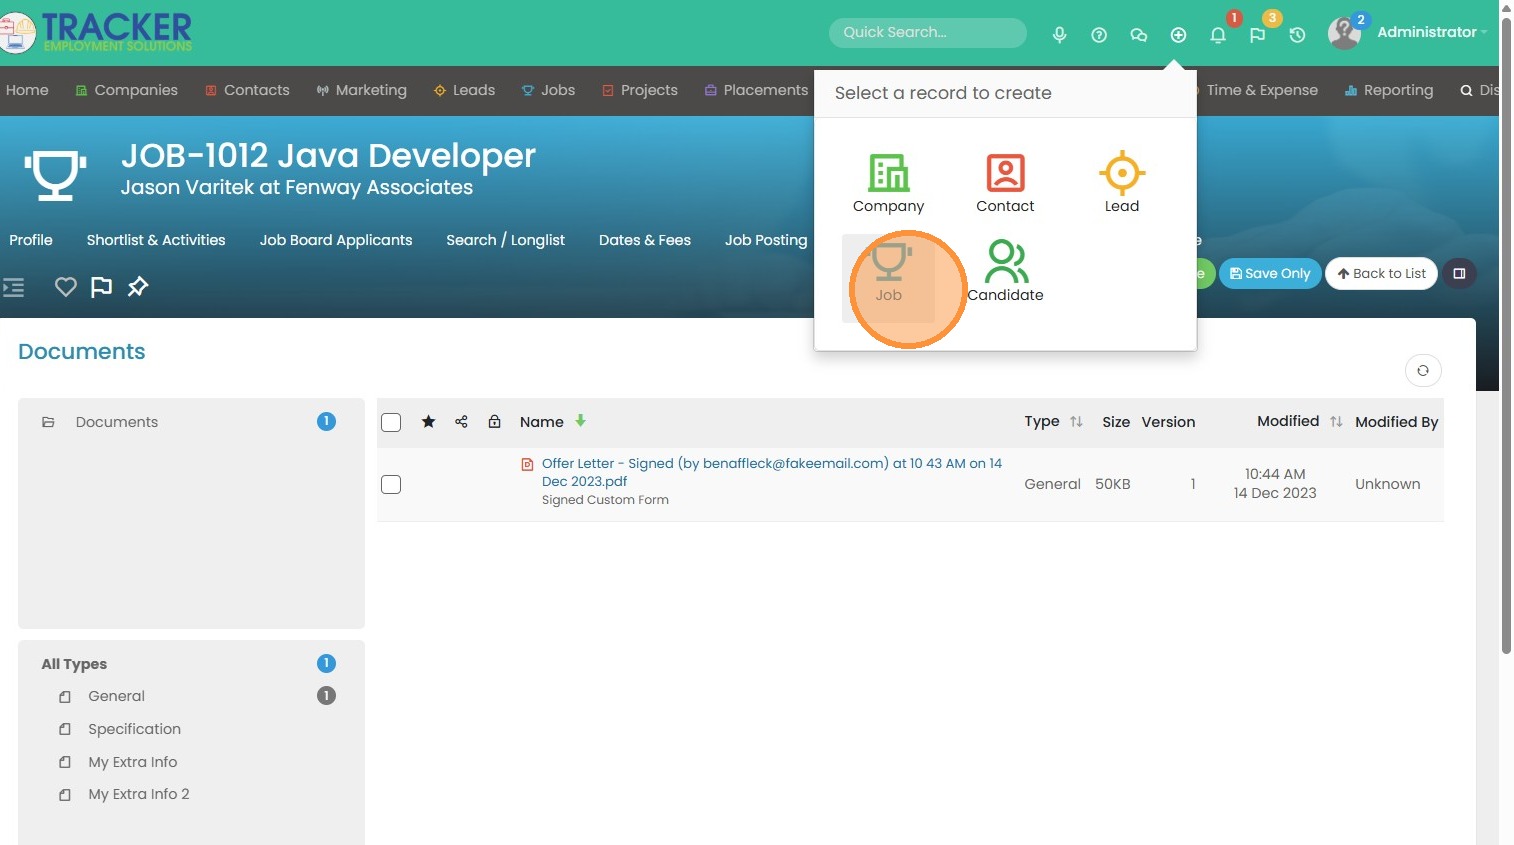Open the help question mark icon
Image resolution: width=1514 pixels, height=845 pixels.
click(1099, 35)
